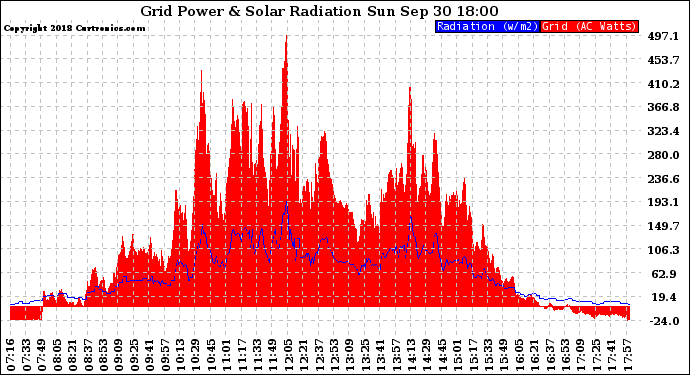Select the 193.1 y-axis value
Screen dimensions: 690x375
[664, 202]
